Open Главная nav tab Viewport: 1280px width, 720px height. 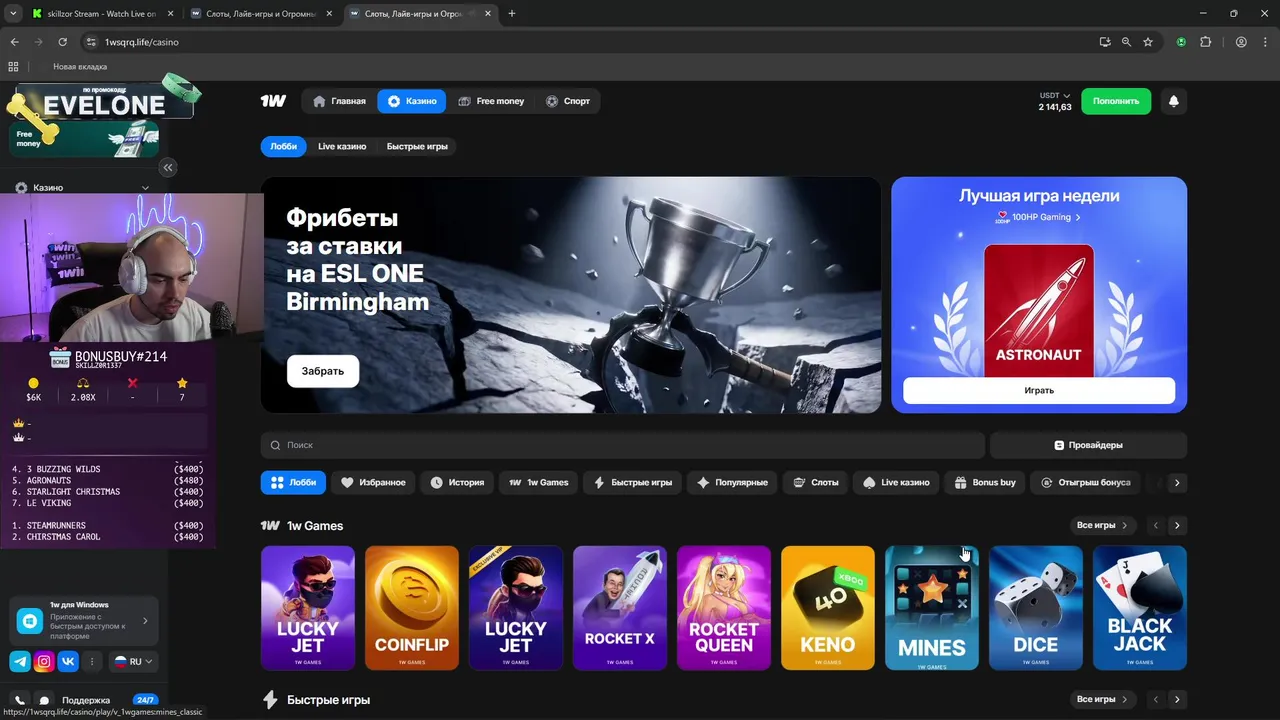click(340, 101)
